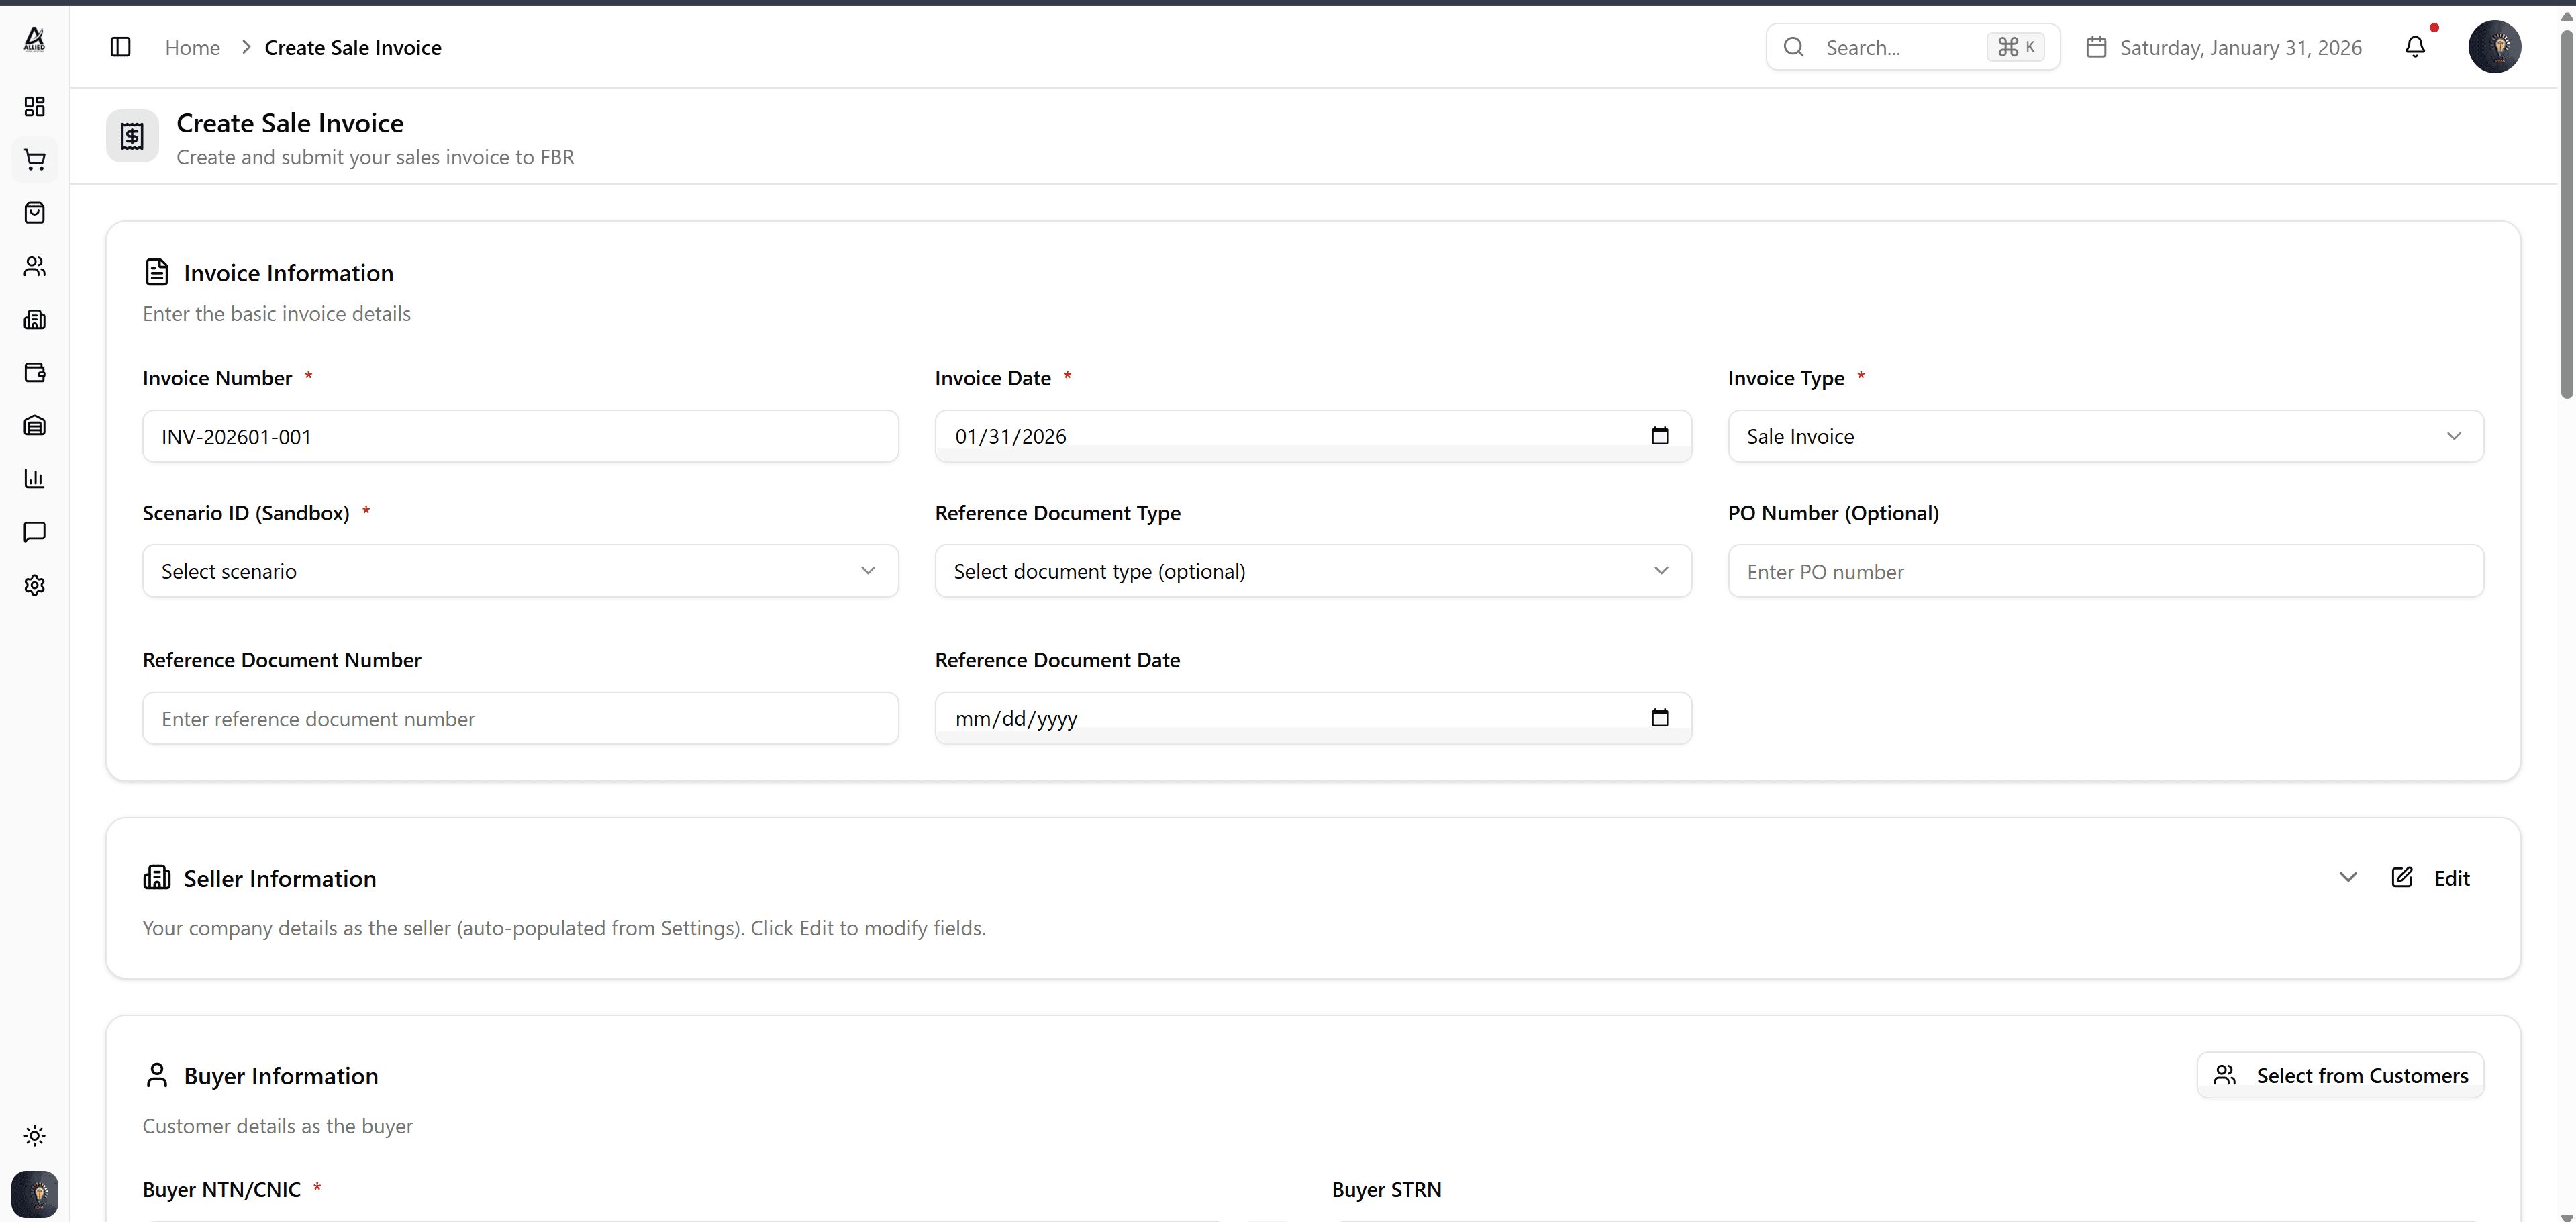View the reports bar chart icon
The height and width of the screenshot is (1222, 2576).
(x=34, y=479)
